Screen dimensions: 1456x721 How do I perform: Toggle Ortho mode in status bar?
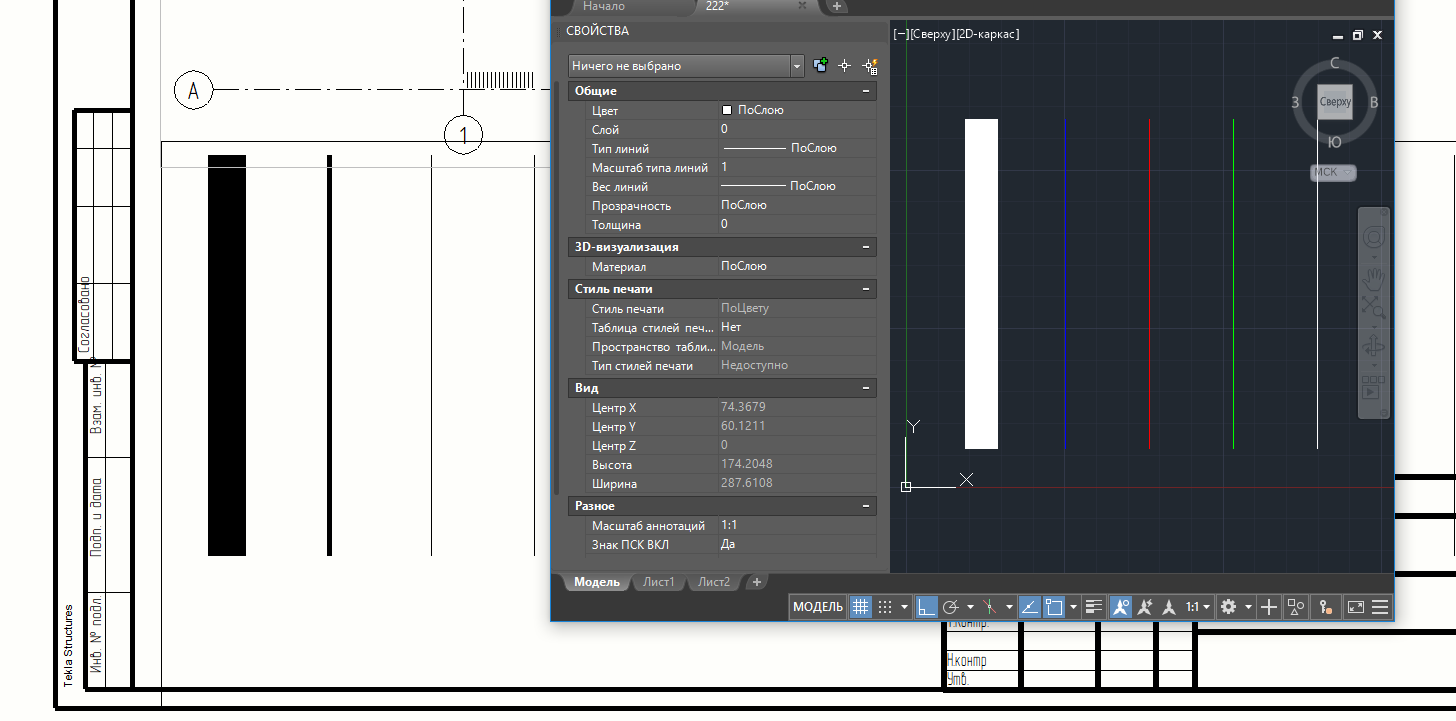926,607
